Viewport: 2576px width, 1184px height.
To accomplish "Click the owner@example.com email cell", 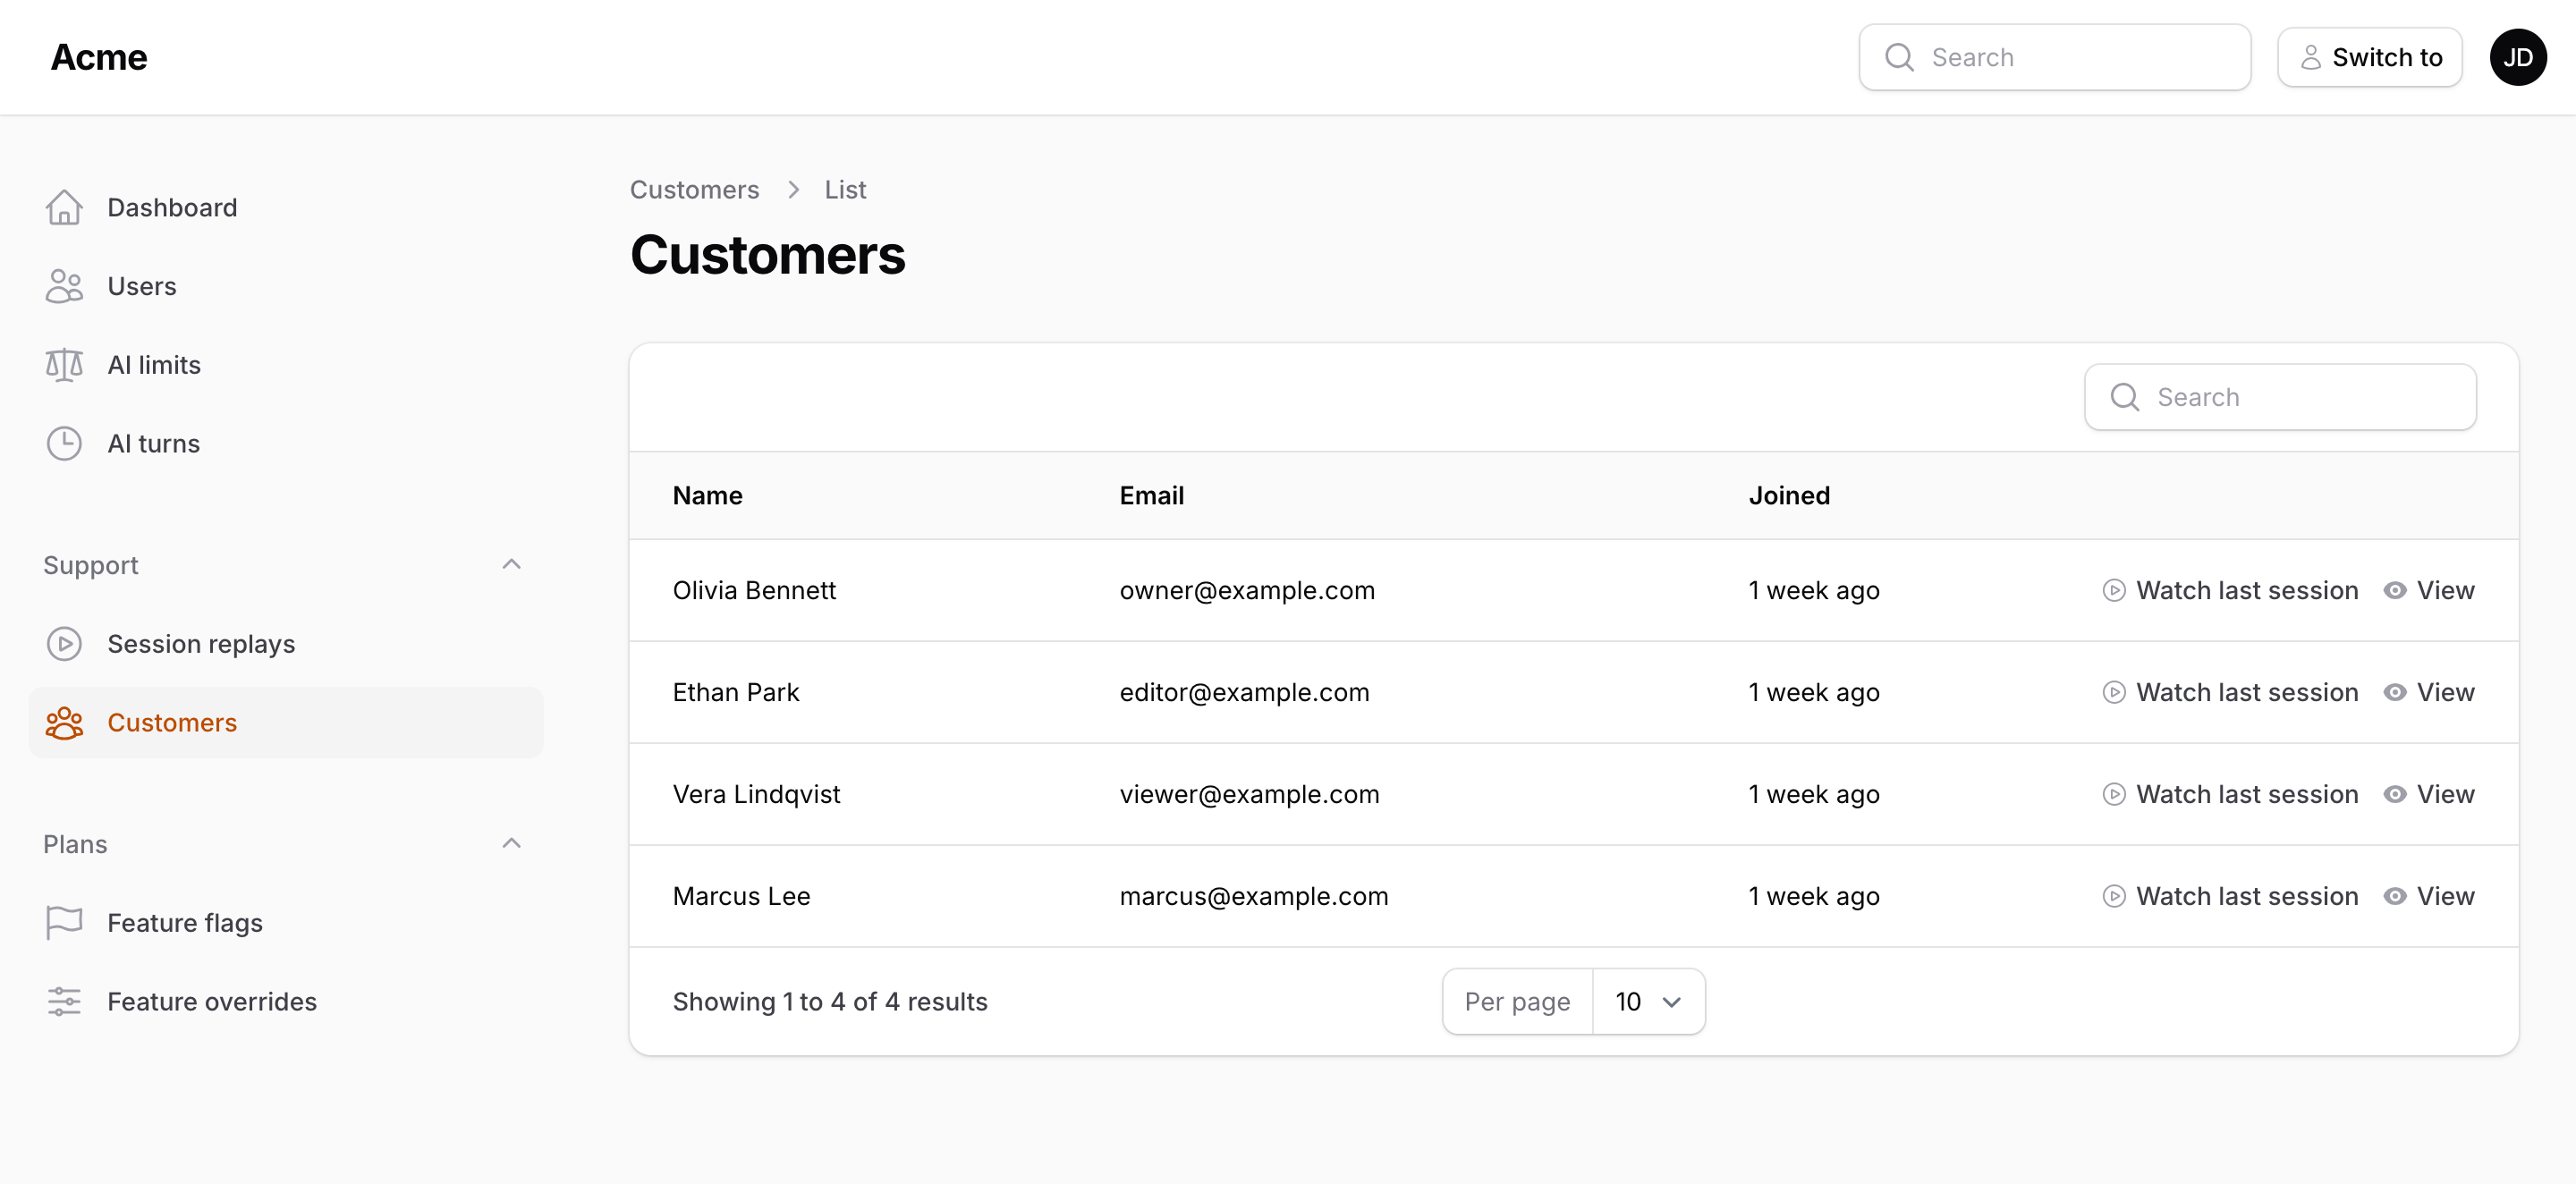I will (x=1247, y=590).
